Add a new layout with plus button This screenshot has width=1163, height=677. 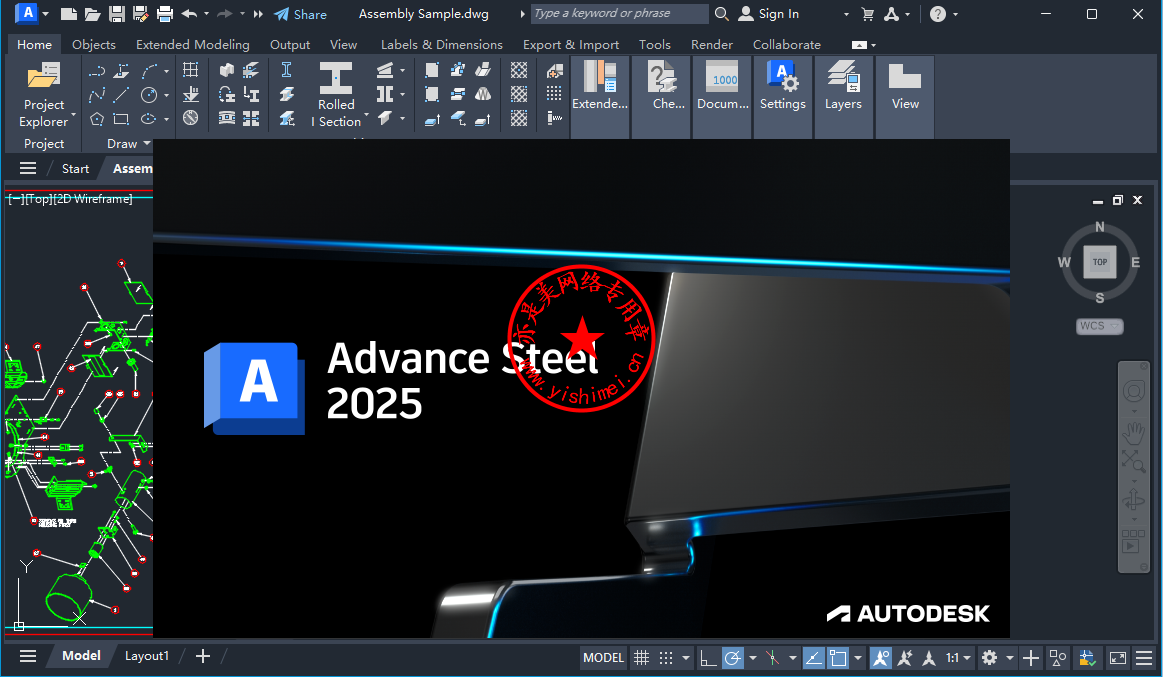point(202,655)
